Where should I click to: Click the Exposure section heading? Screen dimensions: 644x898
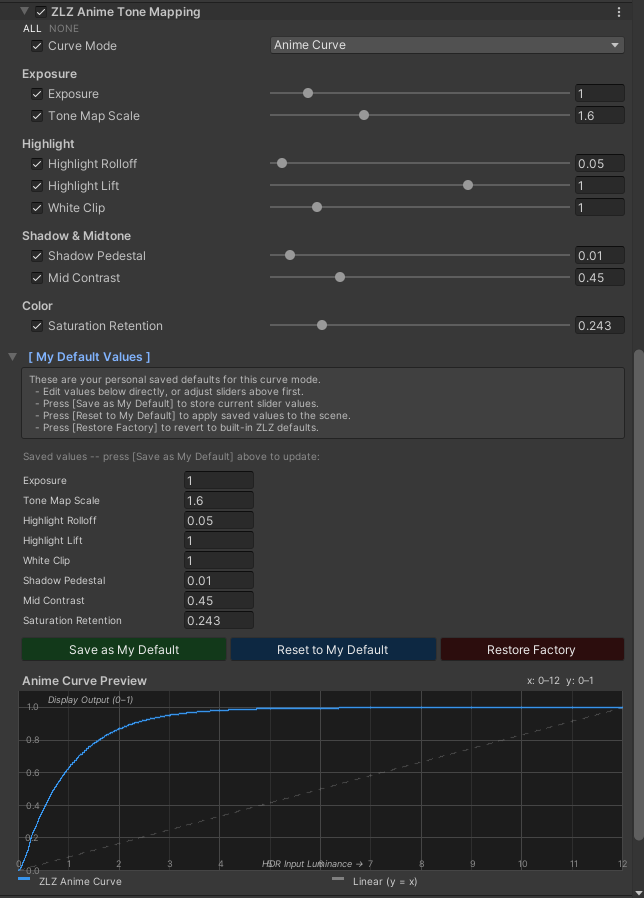[49, 74]
